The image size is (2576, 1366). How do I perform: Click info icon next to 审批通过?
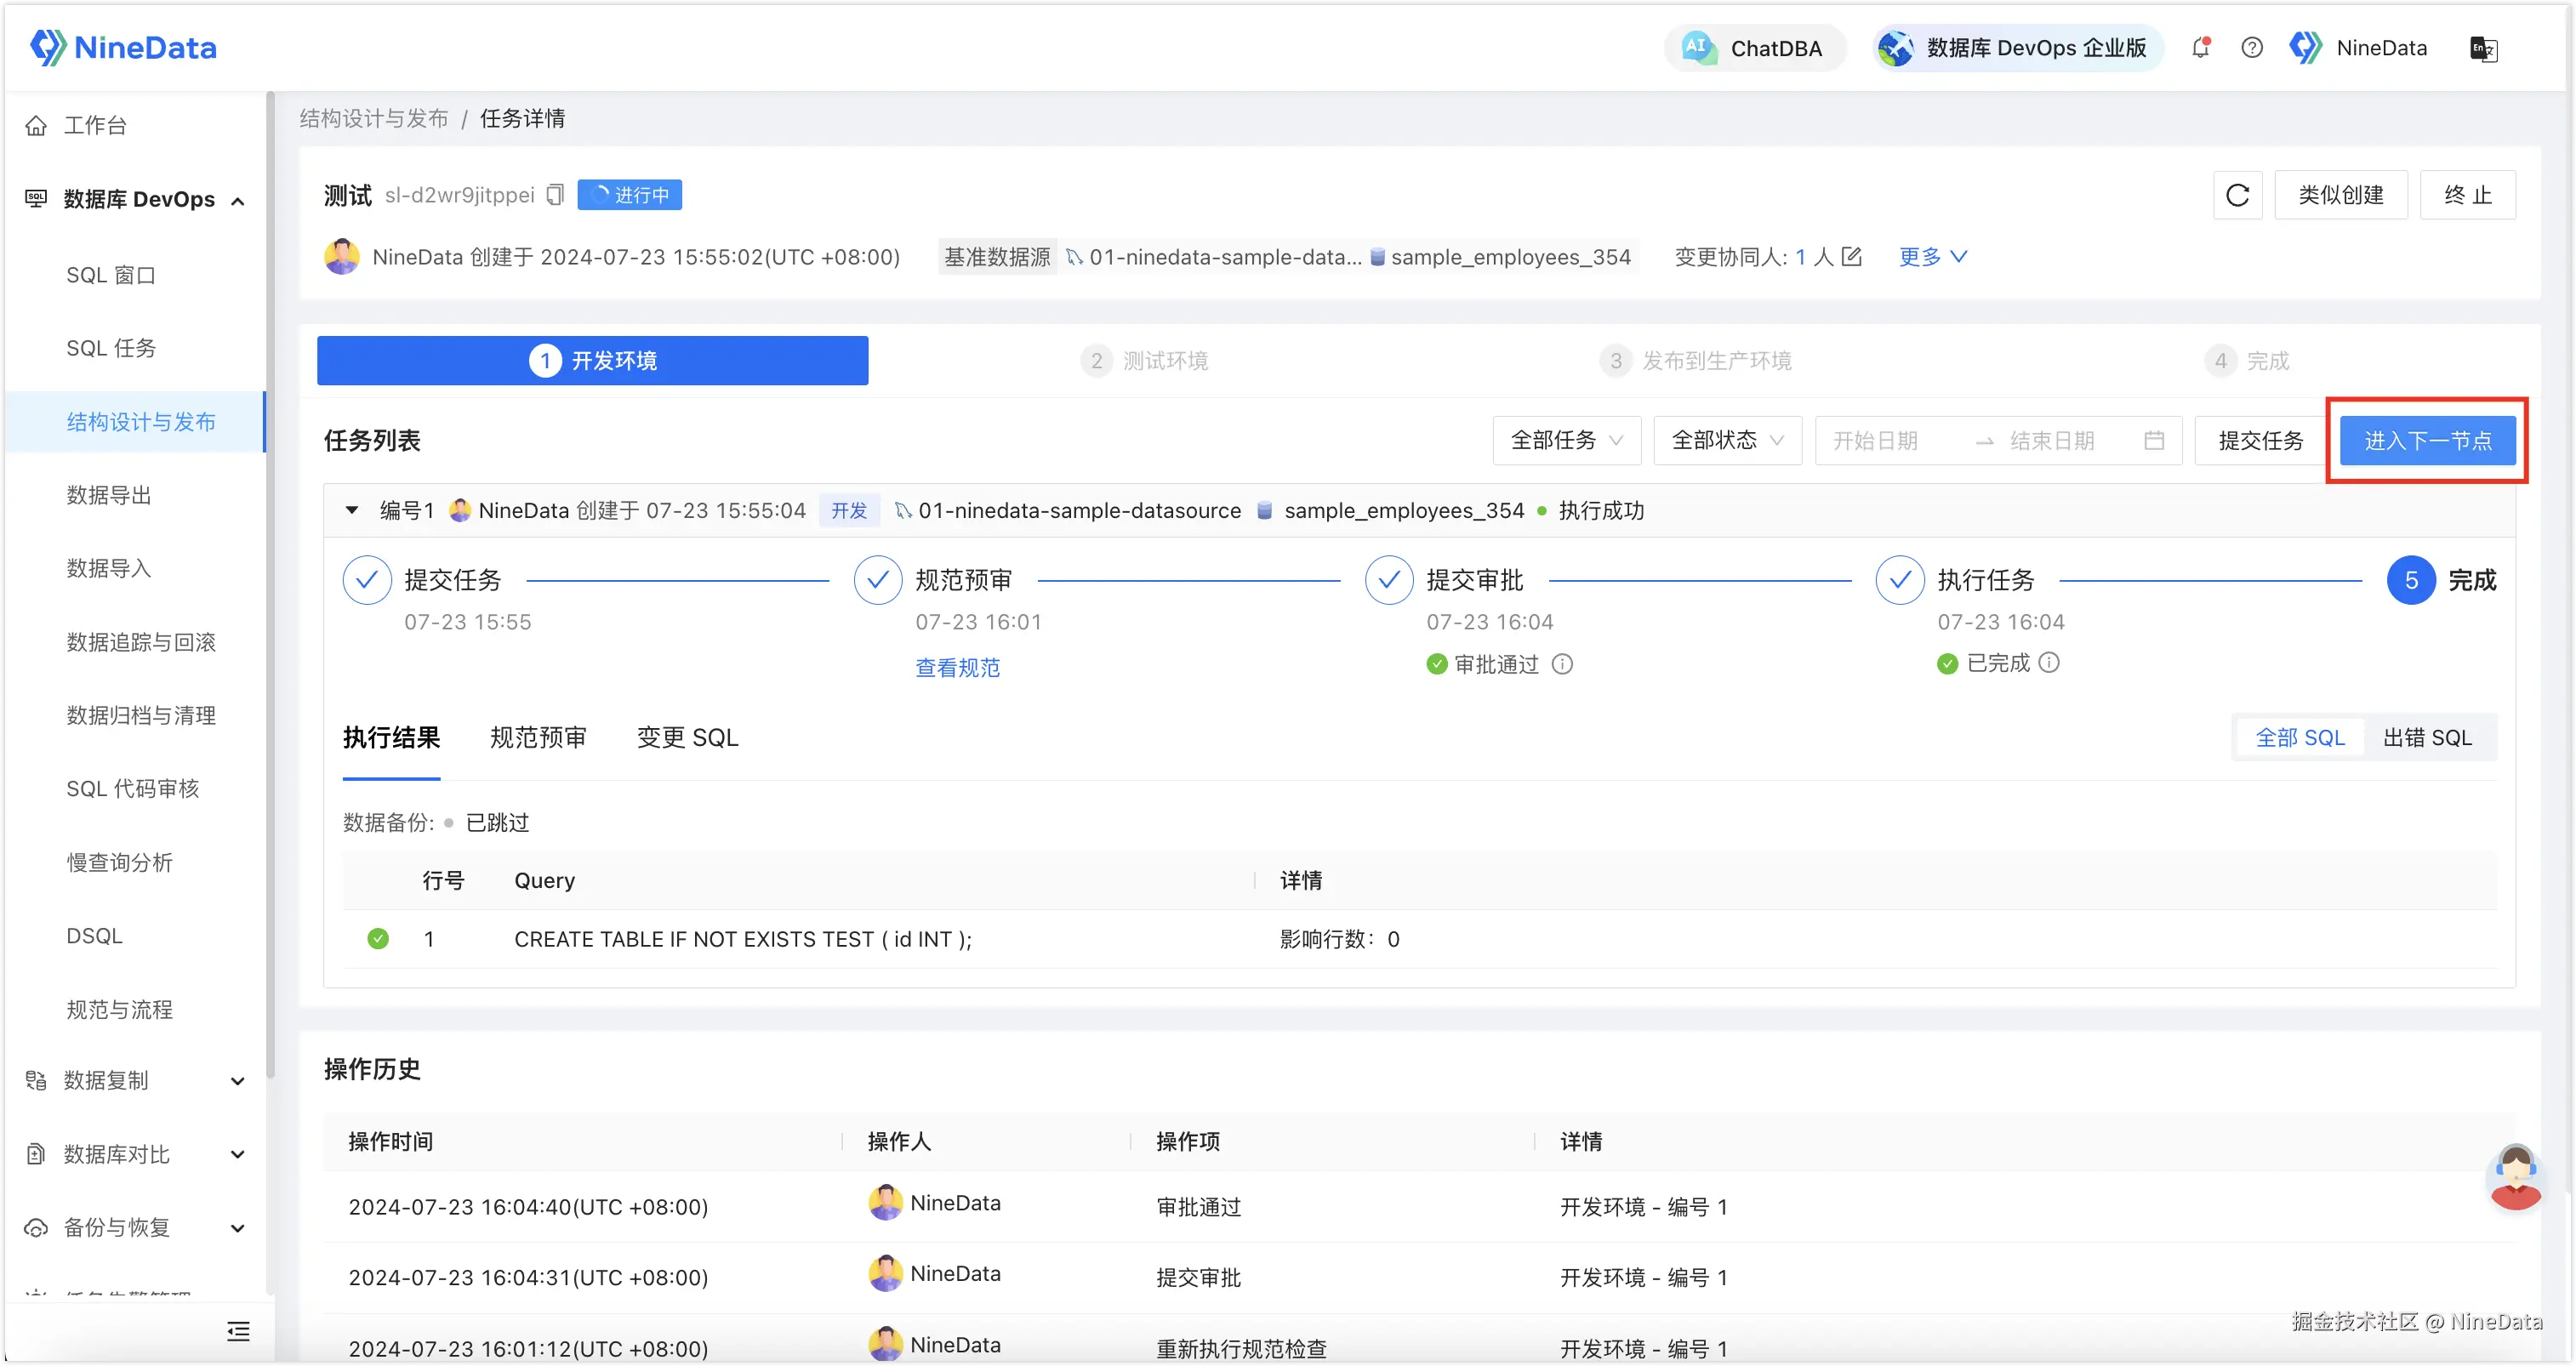tap(1562, 664)
